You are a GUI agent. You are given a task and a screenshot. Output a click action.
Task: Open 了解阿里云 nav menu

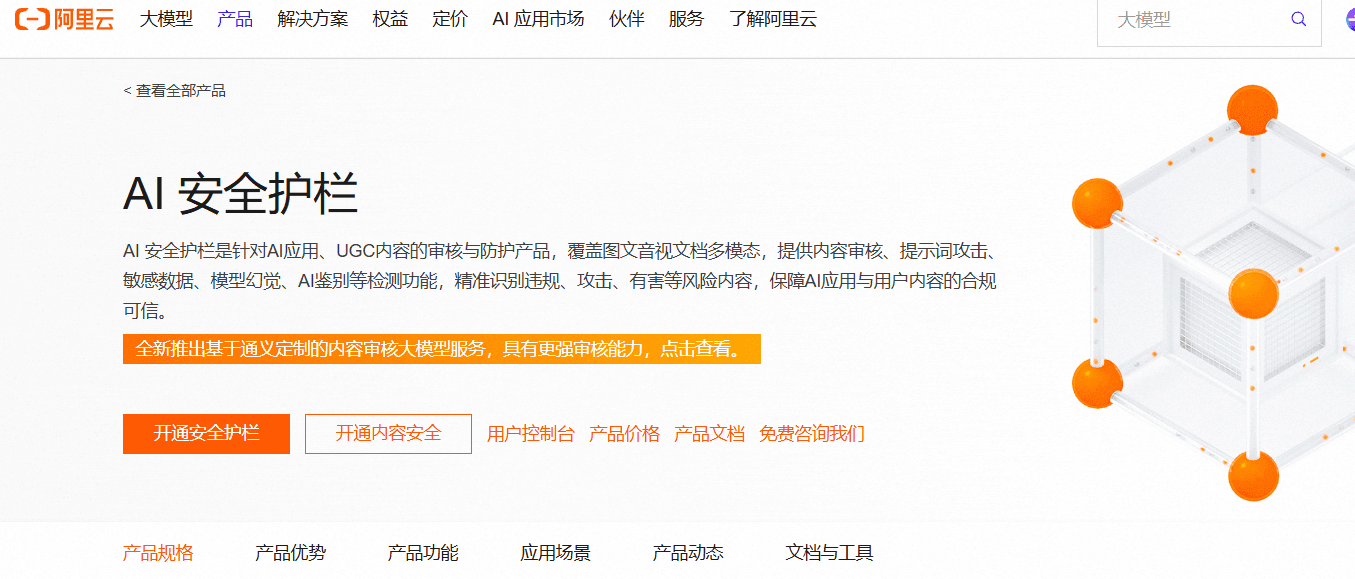pyautogui.click(x=773, y=19)
